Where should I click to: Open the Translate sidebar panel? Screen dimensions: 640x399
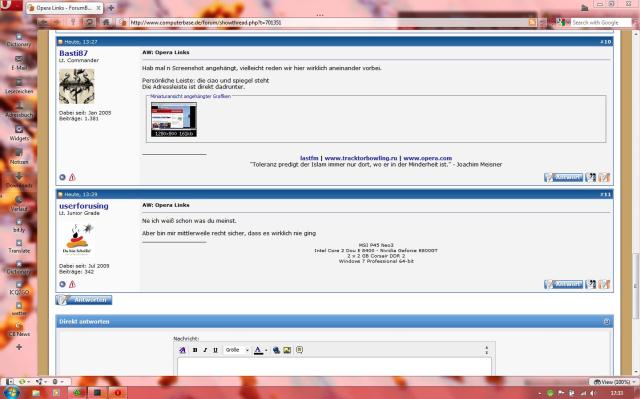[x=19, y=246]
